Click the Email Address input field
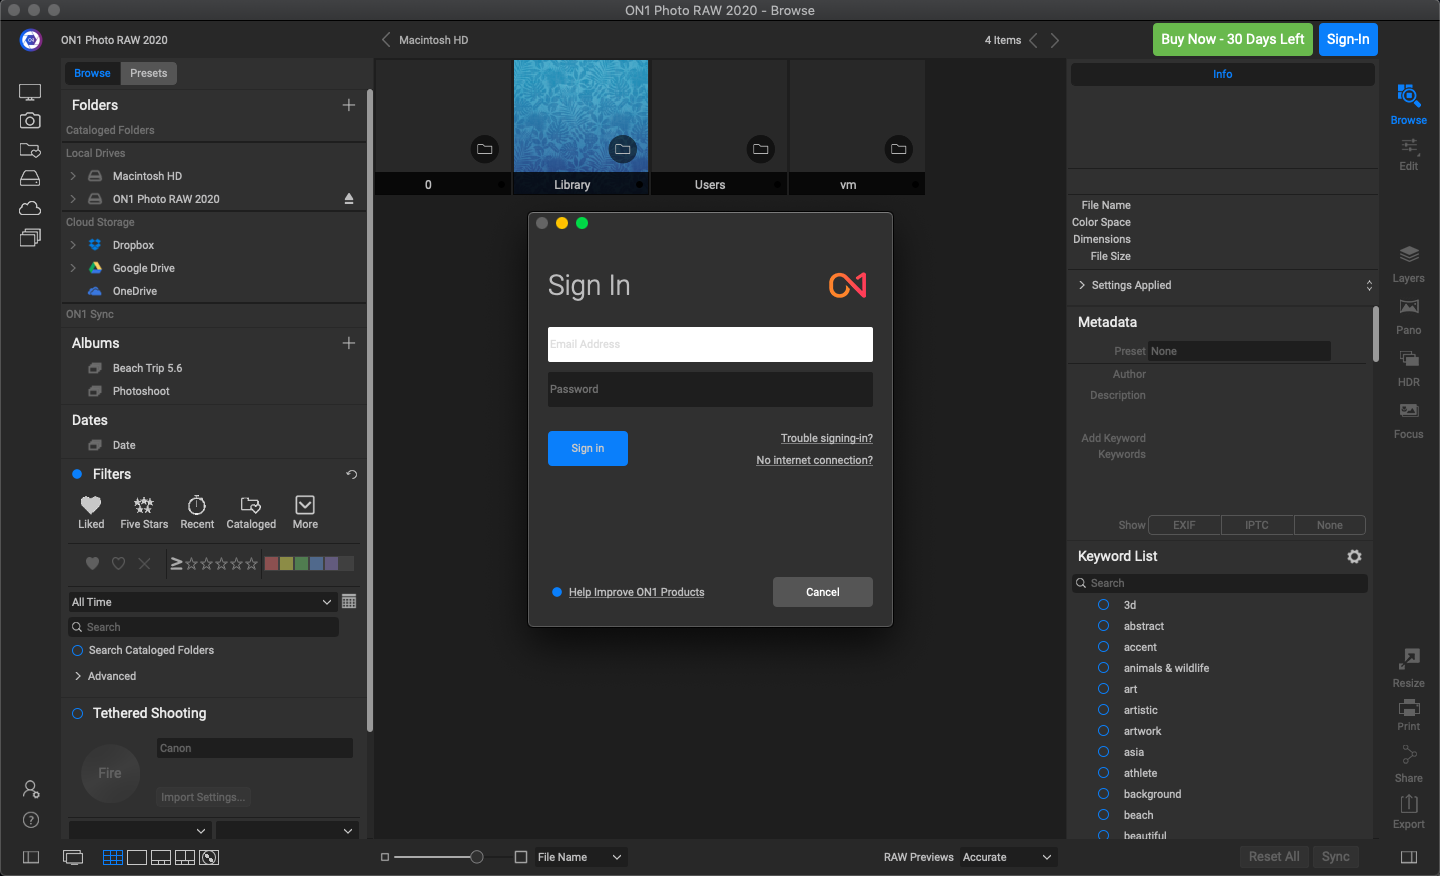1440x876 pixels. coord(710,344)
